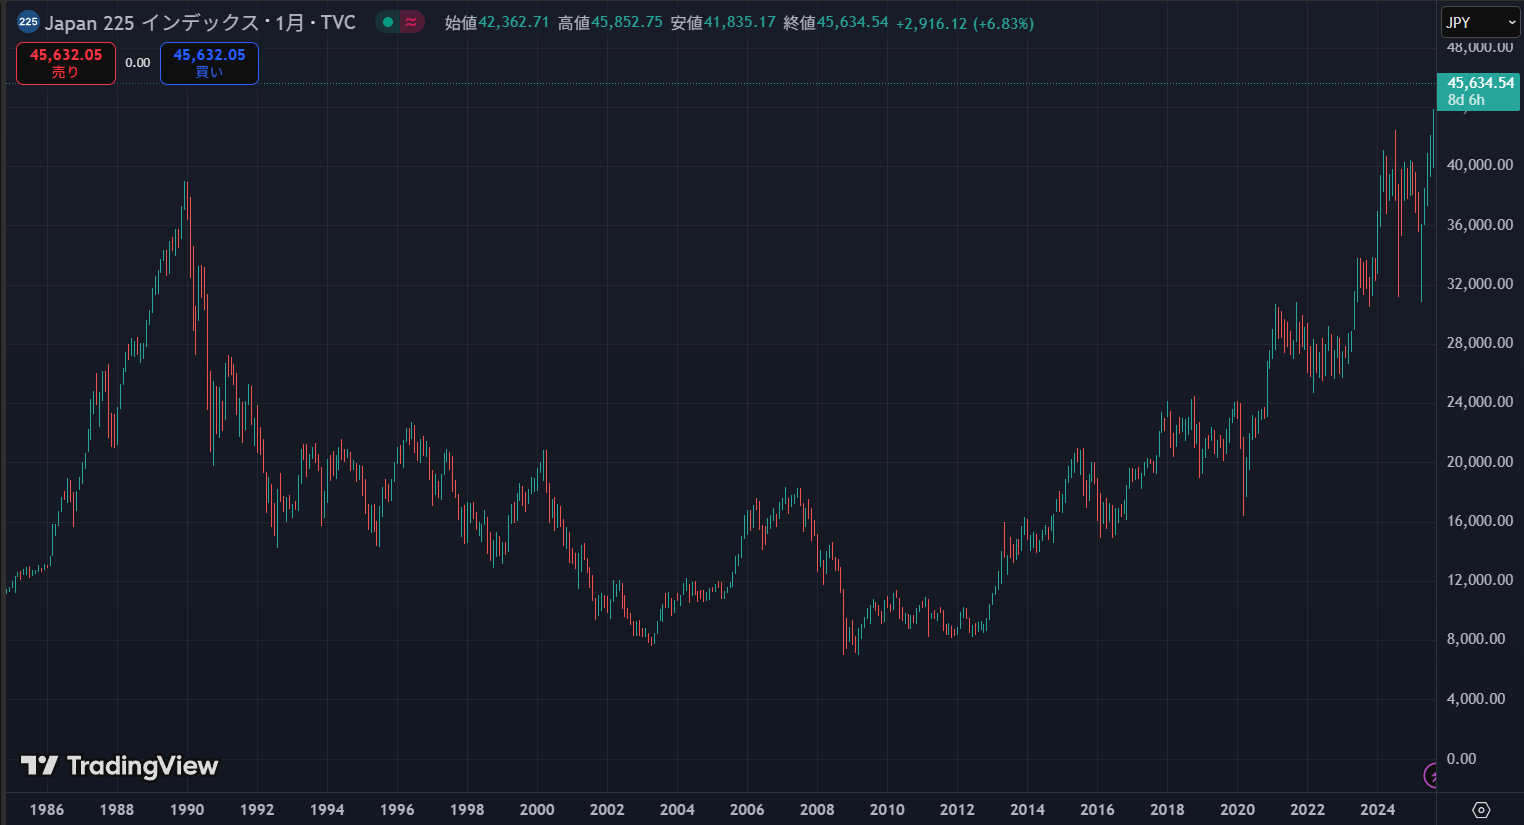Open the JPY currency dropdown

[x=1480, y=22]
